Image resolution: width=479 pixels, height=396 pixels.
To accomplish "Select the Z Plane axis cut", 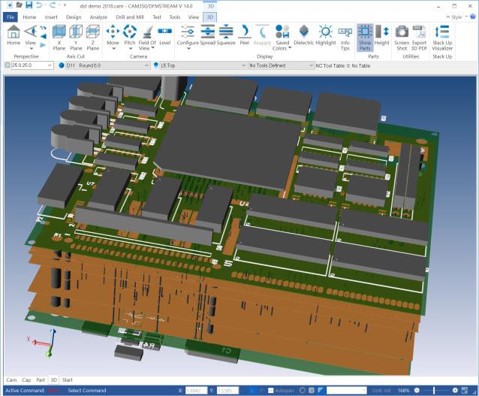I will tap(93, 38).
